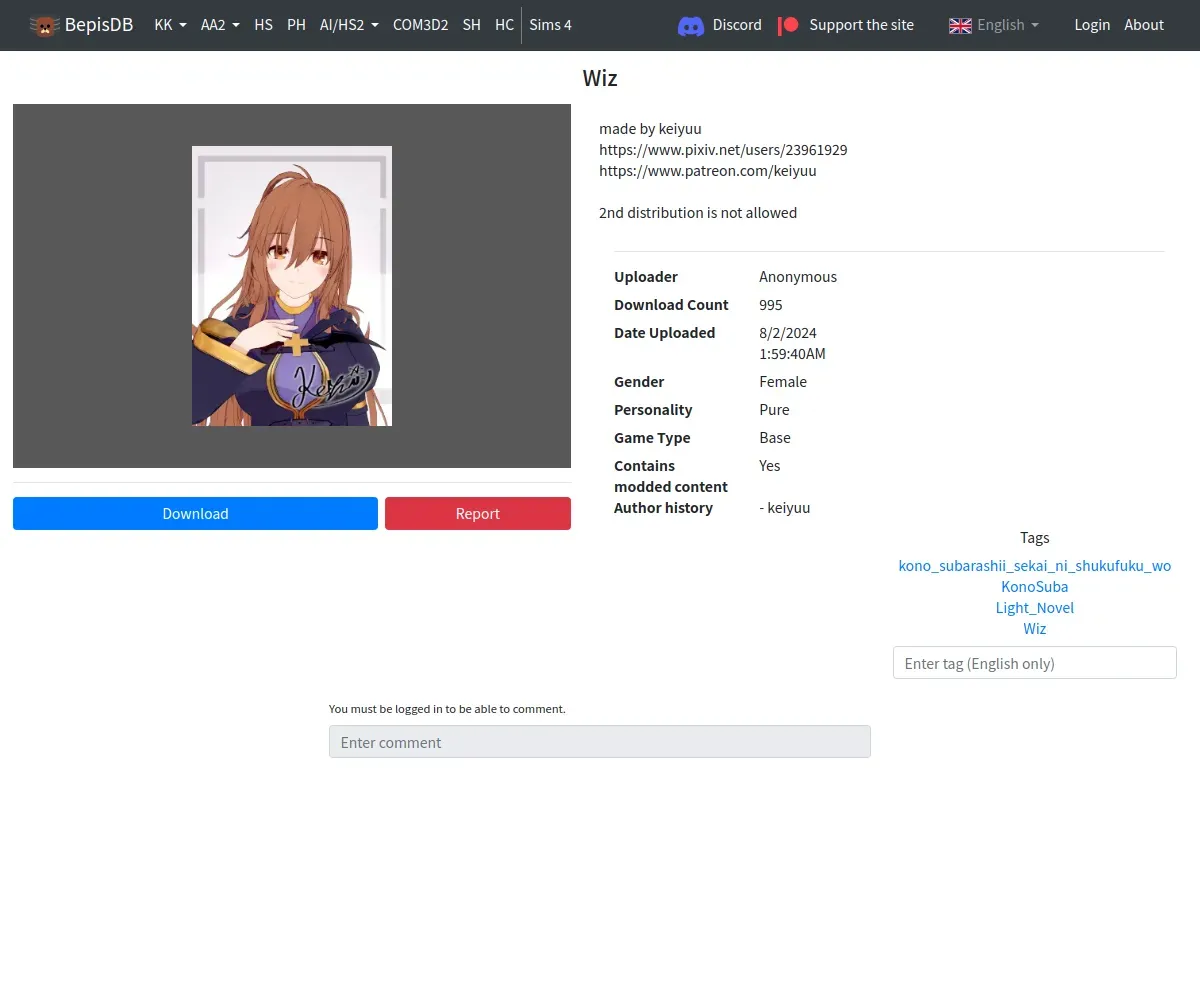
Task: Click the patreon.com/keiyuu URL text
Action: pos(708,171)
